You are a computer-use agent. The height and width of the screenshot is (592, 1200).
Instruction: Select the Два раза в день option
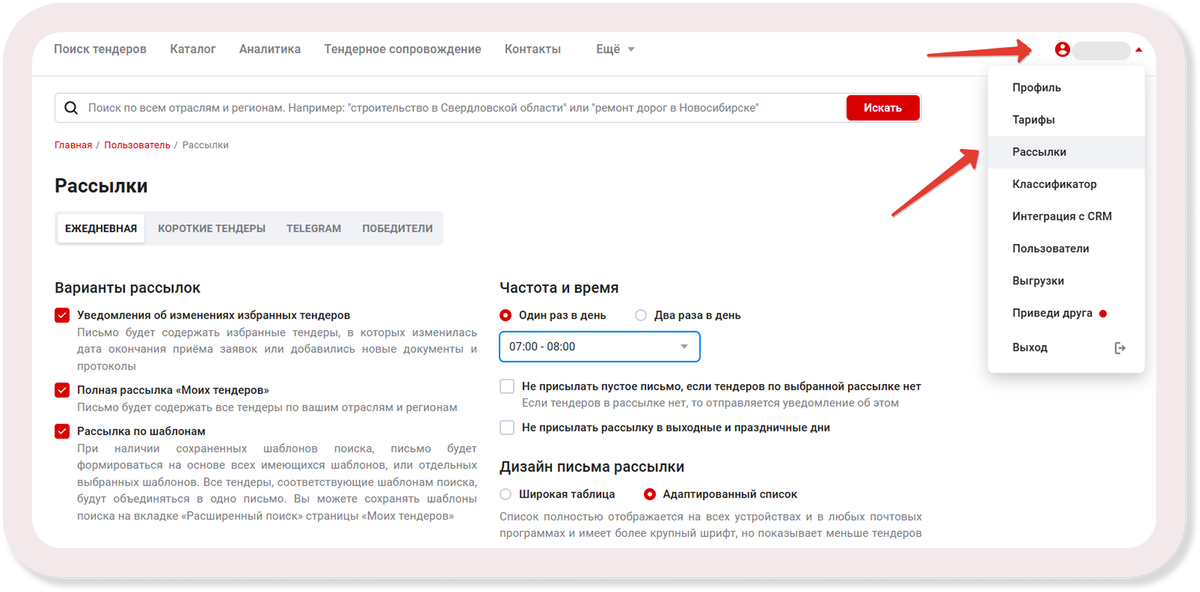(641, 315)
